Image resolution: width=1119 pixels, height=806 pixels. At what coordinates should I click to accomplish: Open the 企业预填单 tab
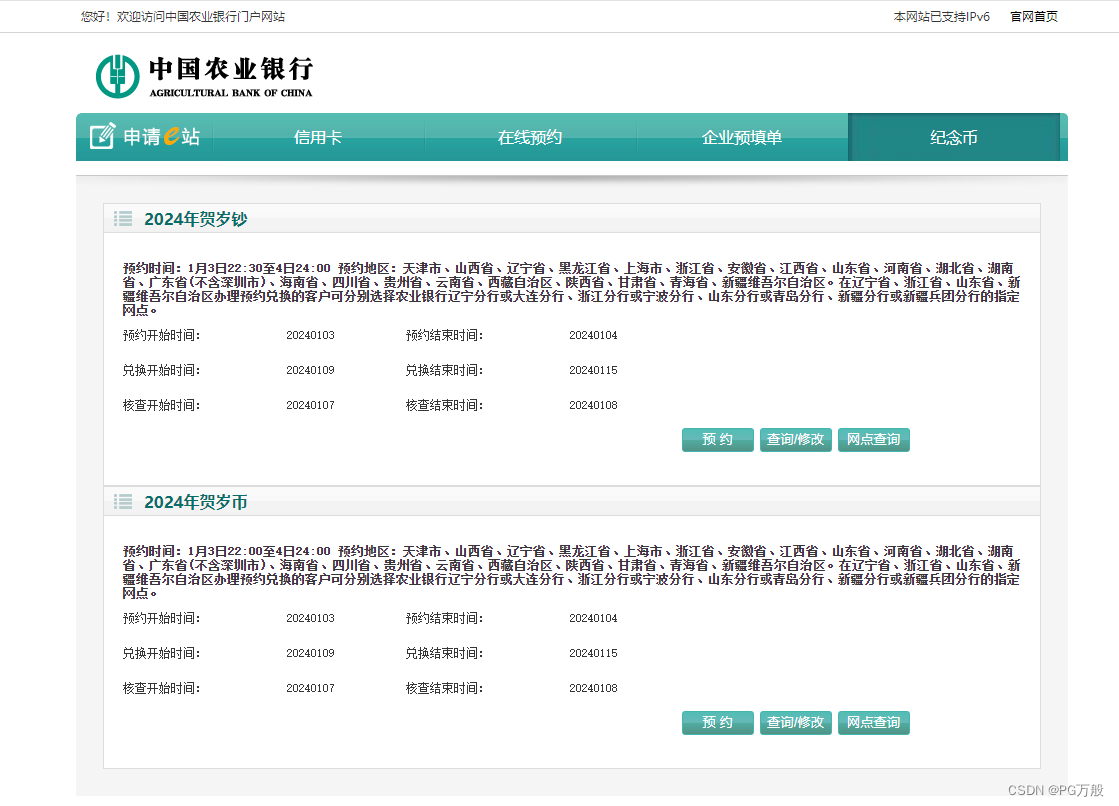click(x=742, y=137)
